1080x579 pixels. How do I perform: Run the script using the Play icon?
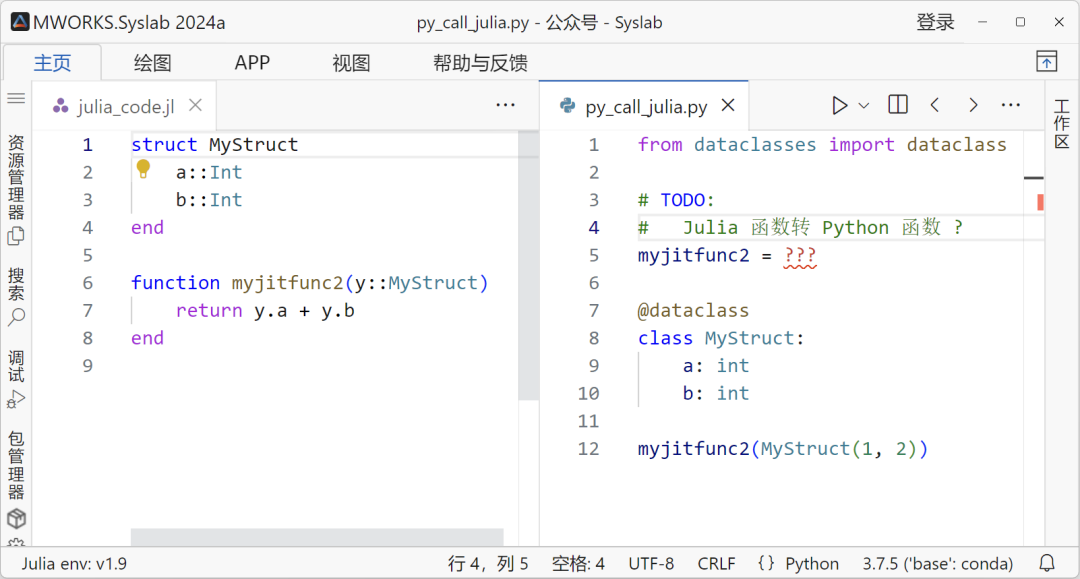[839, 104]
